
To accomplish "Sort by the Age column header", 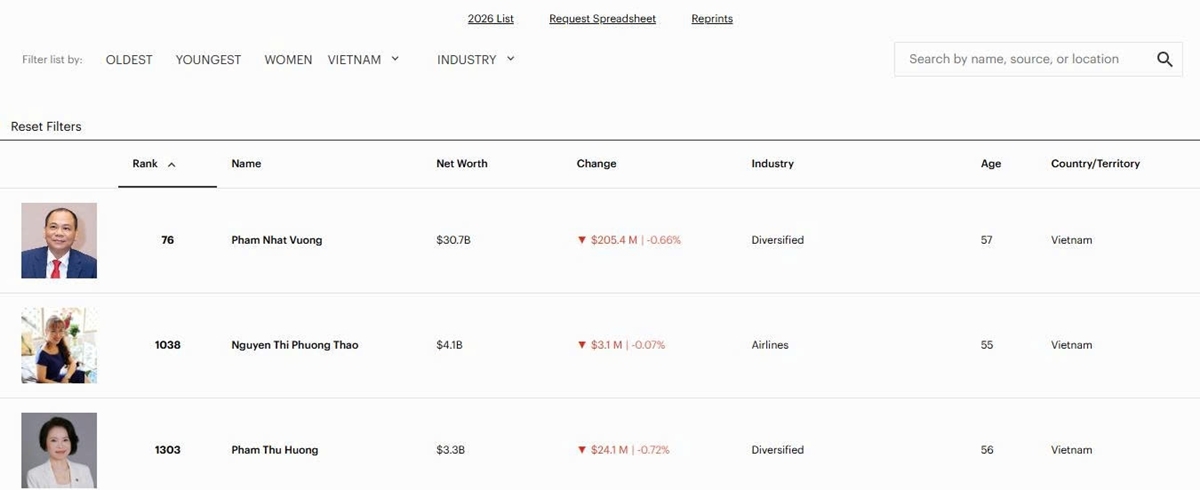I will pos(990,164).
